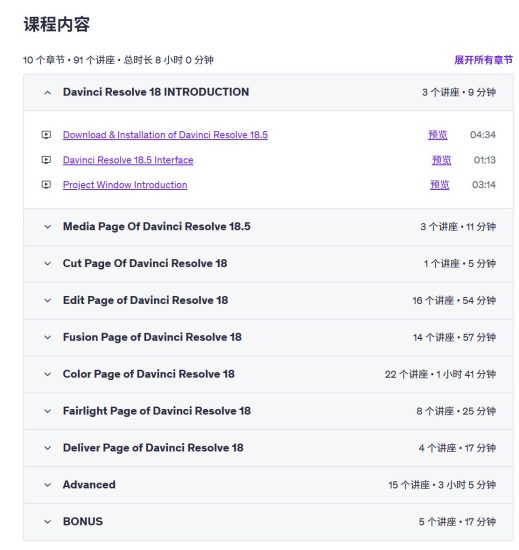The image size is (519, 550).
Task: Open Davinci Resolve 18.5 Interface lecture link
Action: [128, 160]
